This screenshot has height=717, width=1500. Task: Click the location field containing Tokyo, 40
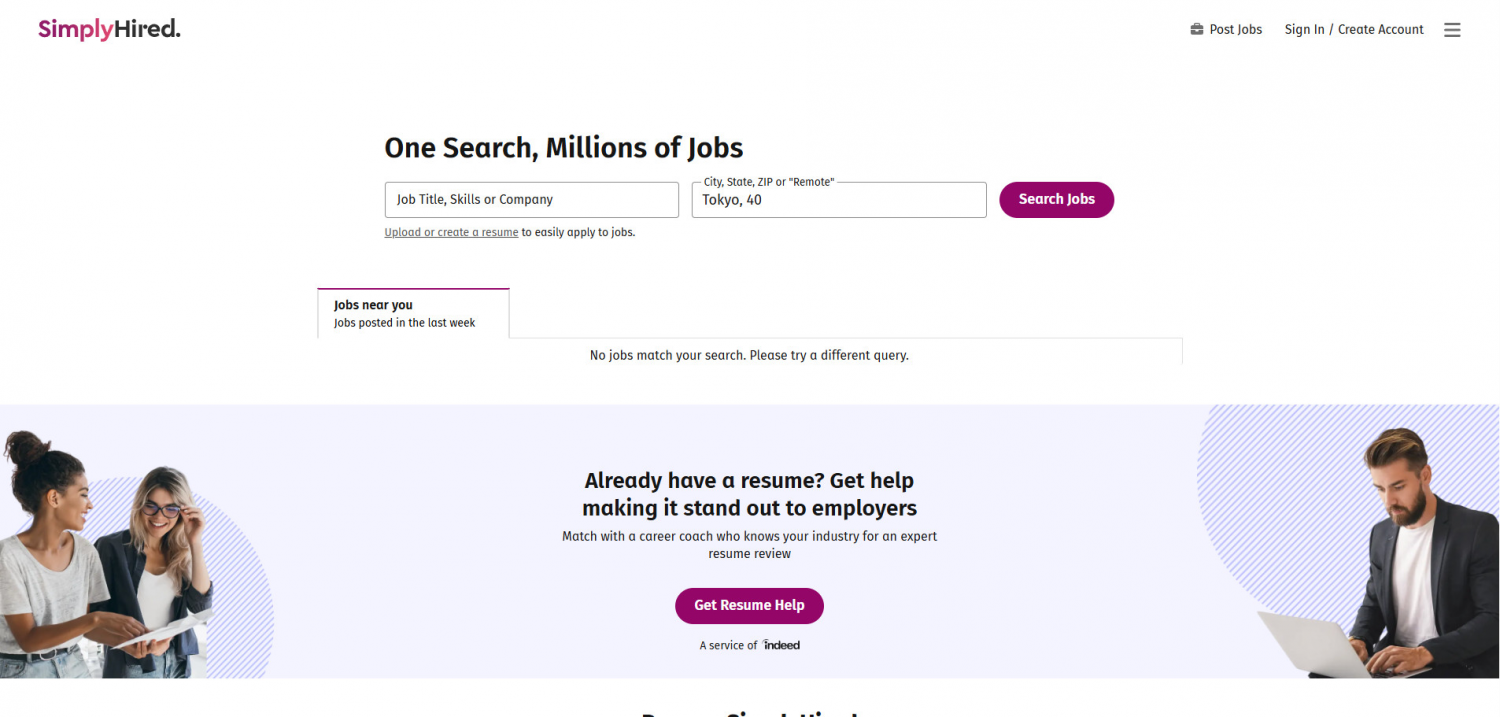click(x=839, y=200)
